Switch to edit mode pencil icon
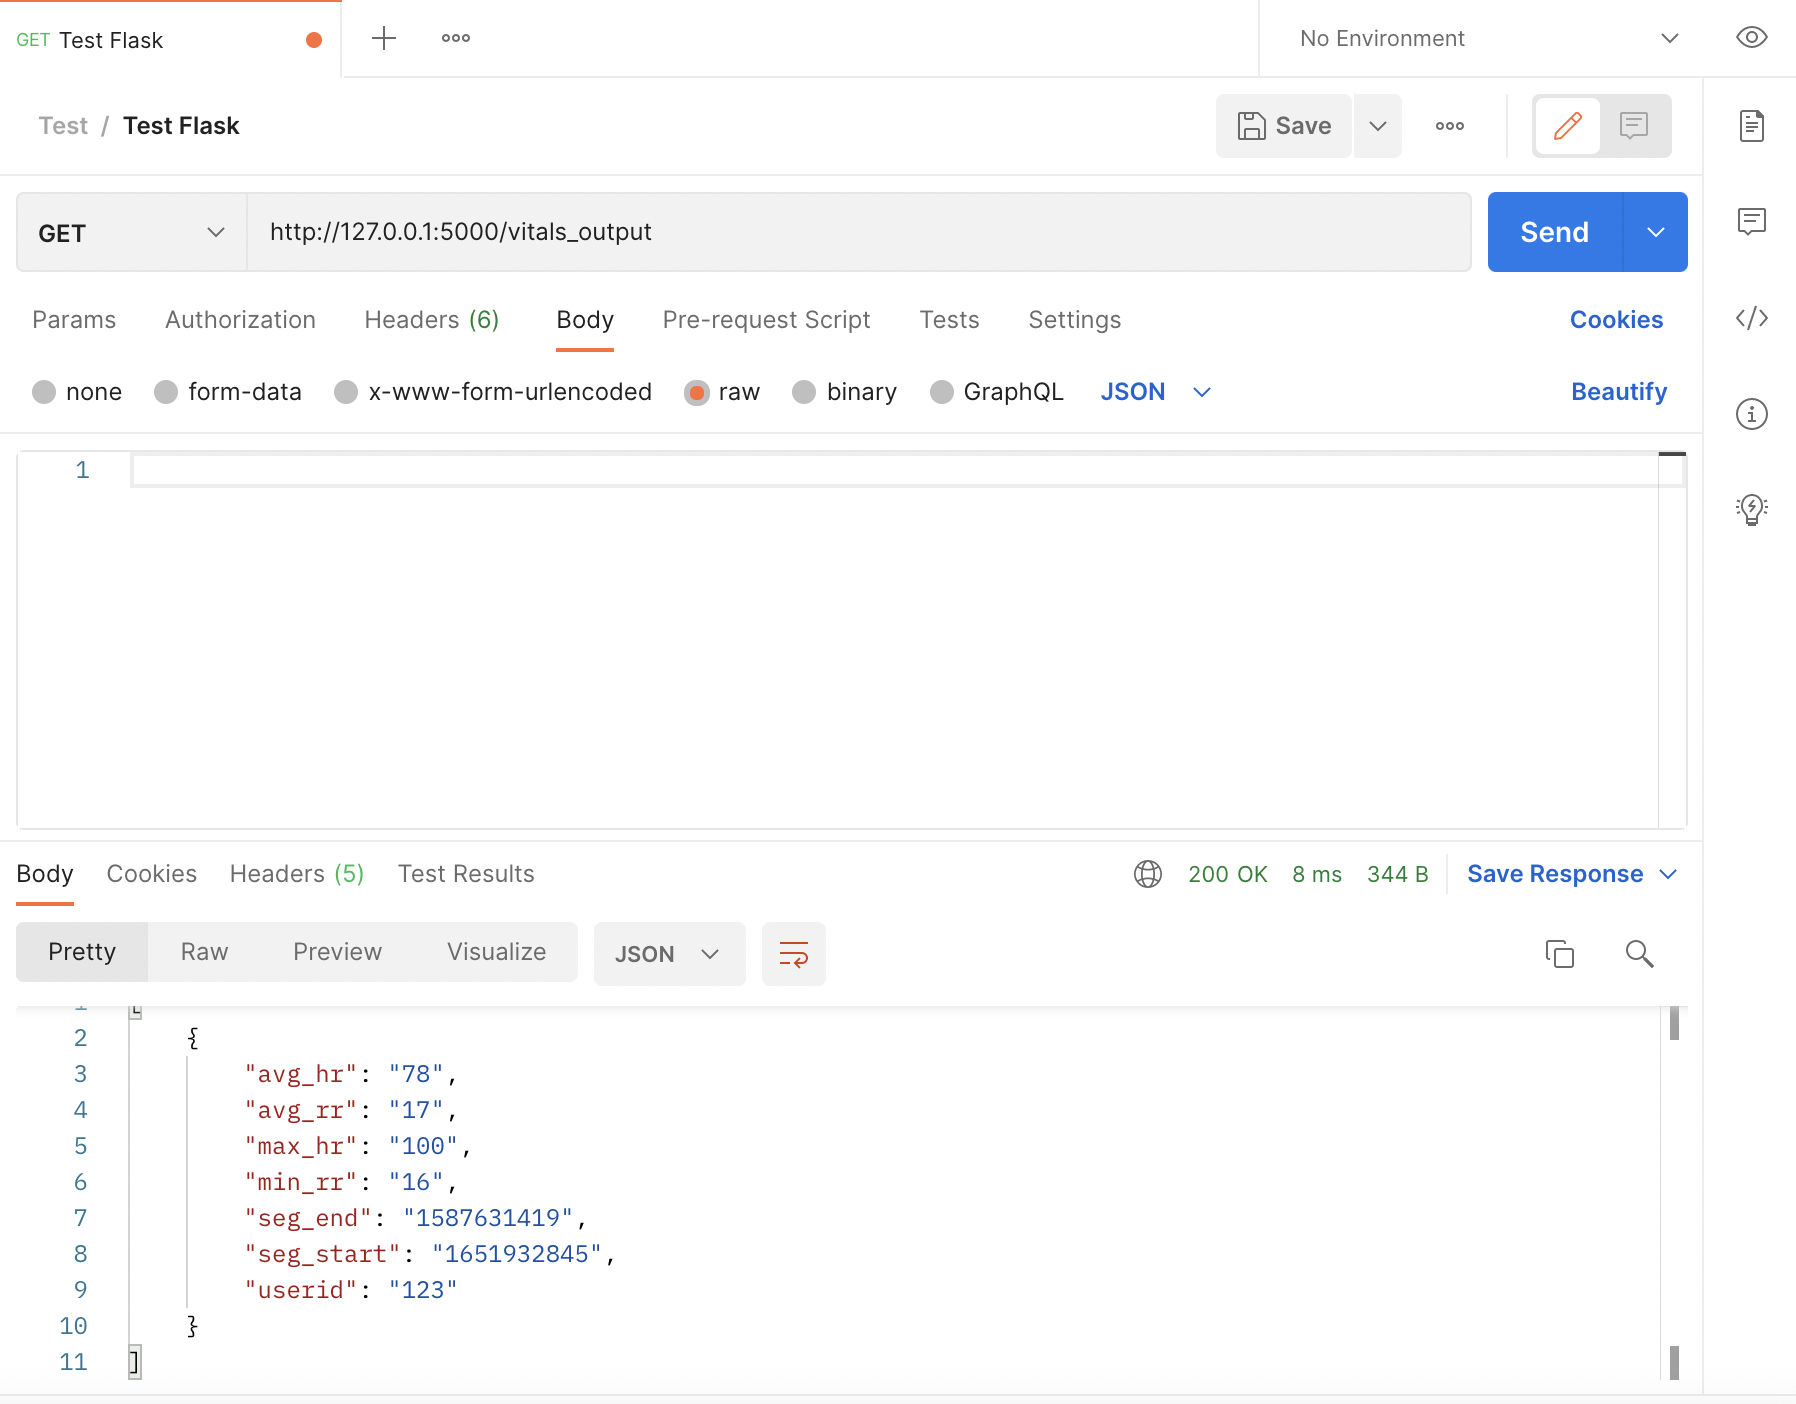The width and height of the screenshot is (1796, 1404). (1567, 126)
